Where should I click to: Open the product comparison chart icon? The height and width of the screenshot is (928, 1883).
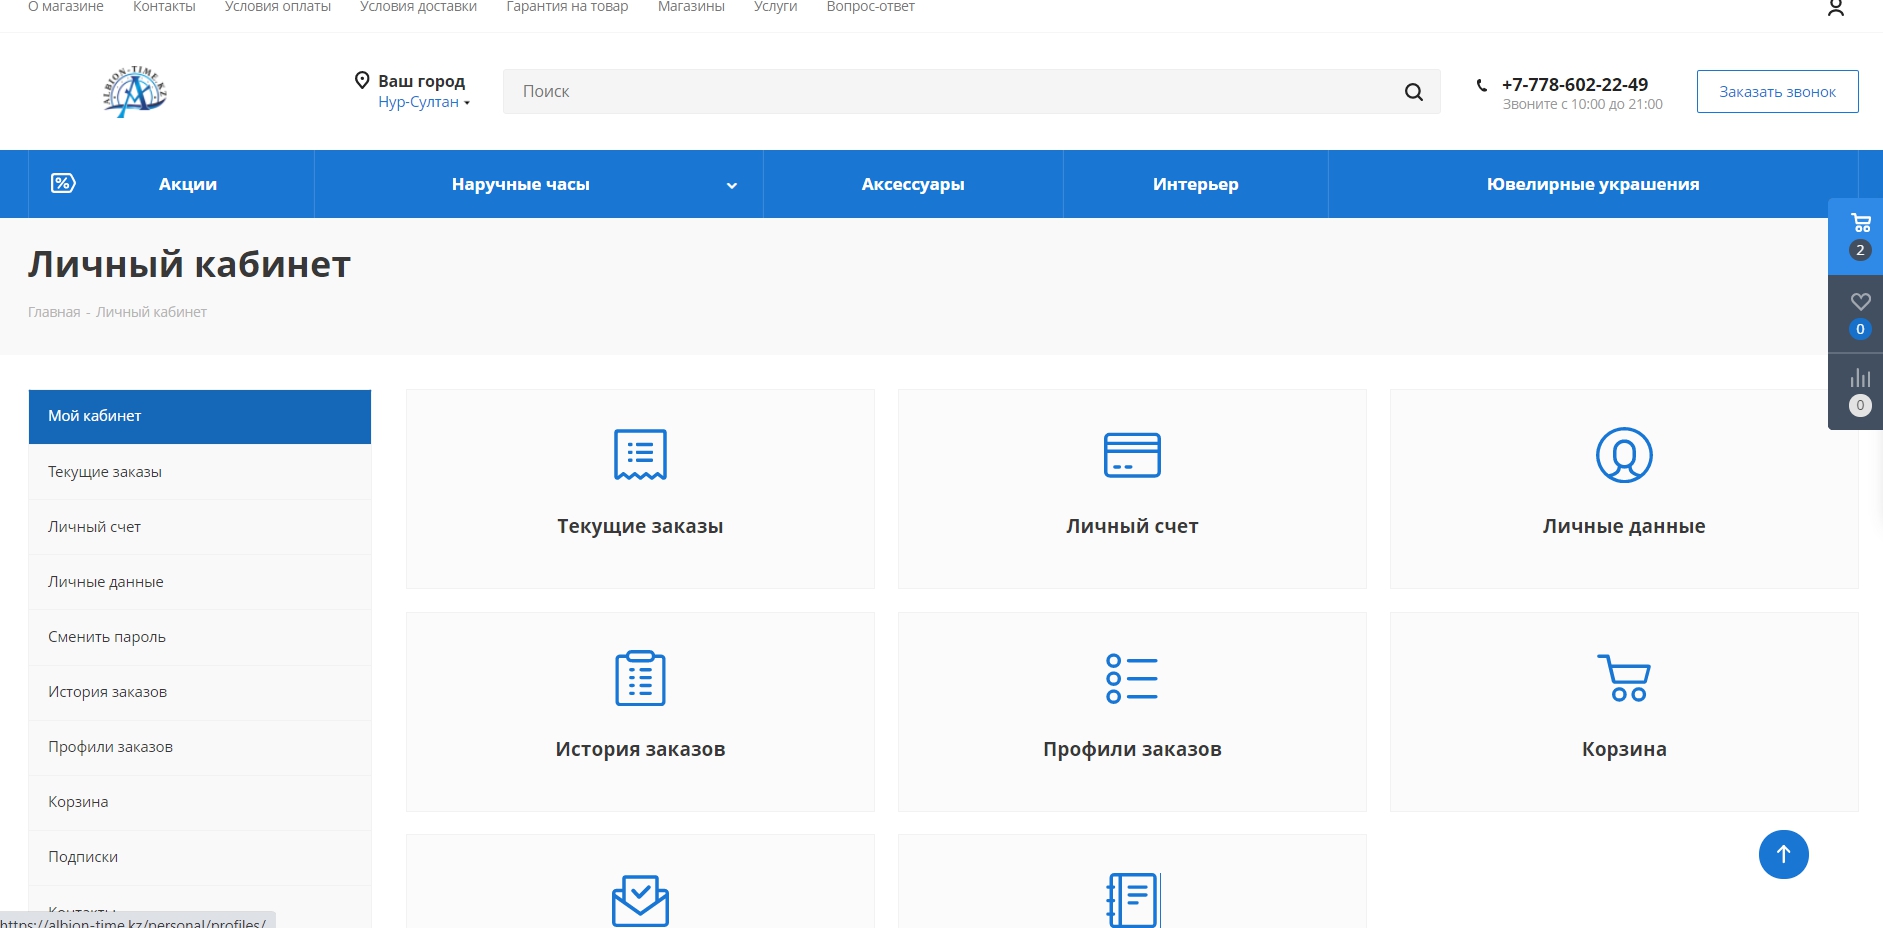tap(1860, 378)
